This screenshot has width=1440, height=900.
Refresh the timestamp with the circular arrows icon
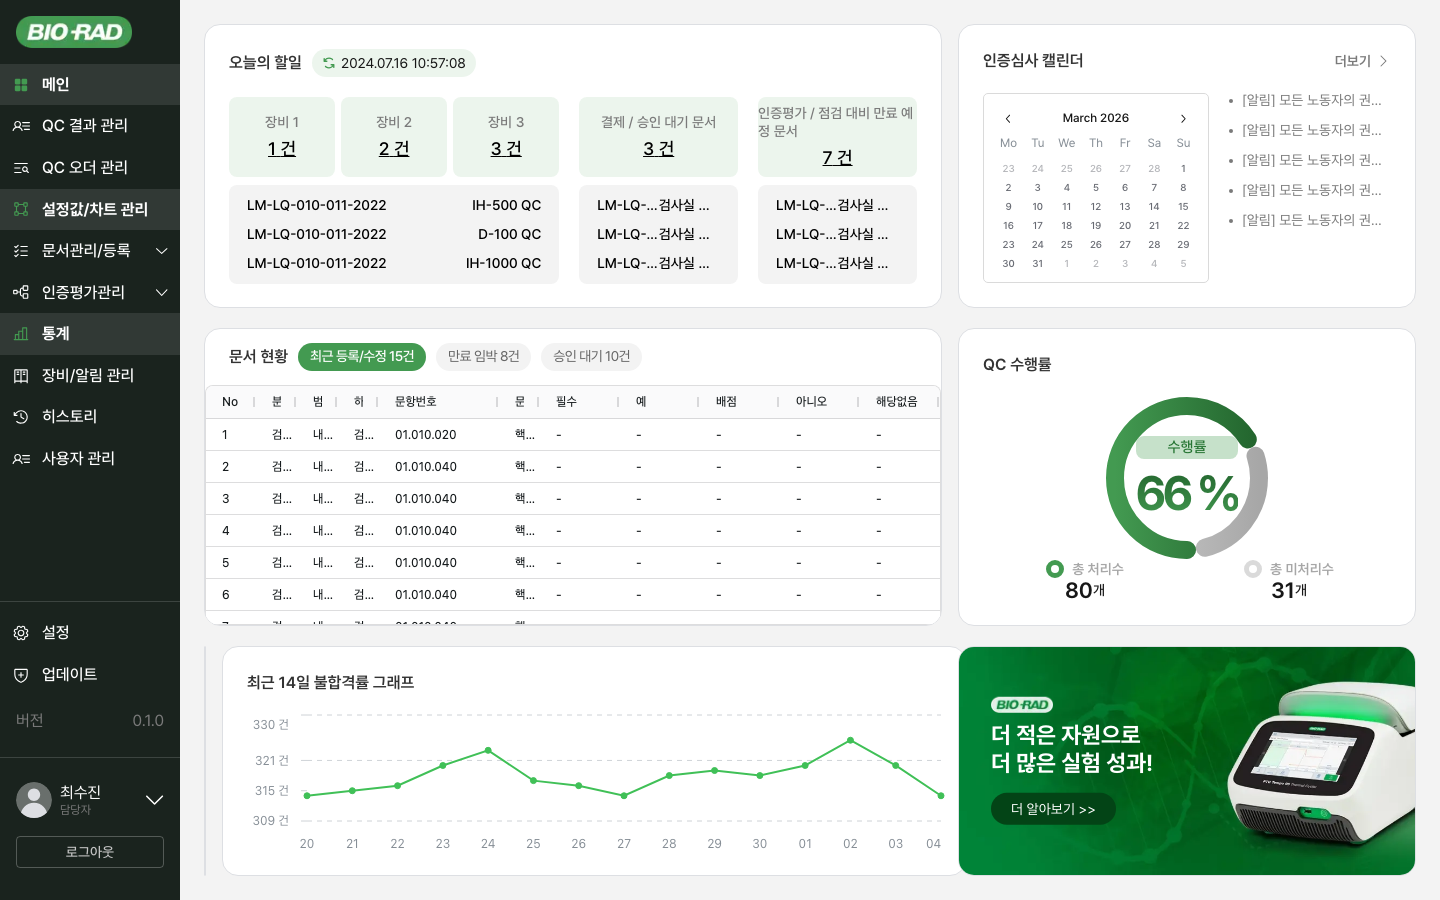[330, 62]
